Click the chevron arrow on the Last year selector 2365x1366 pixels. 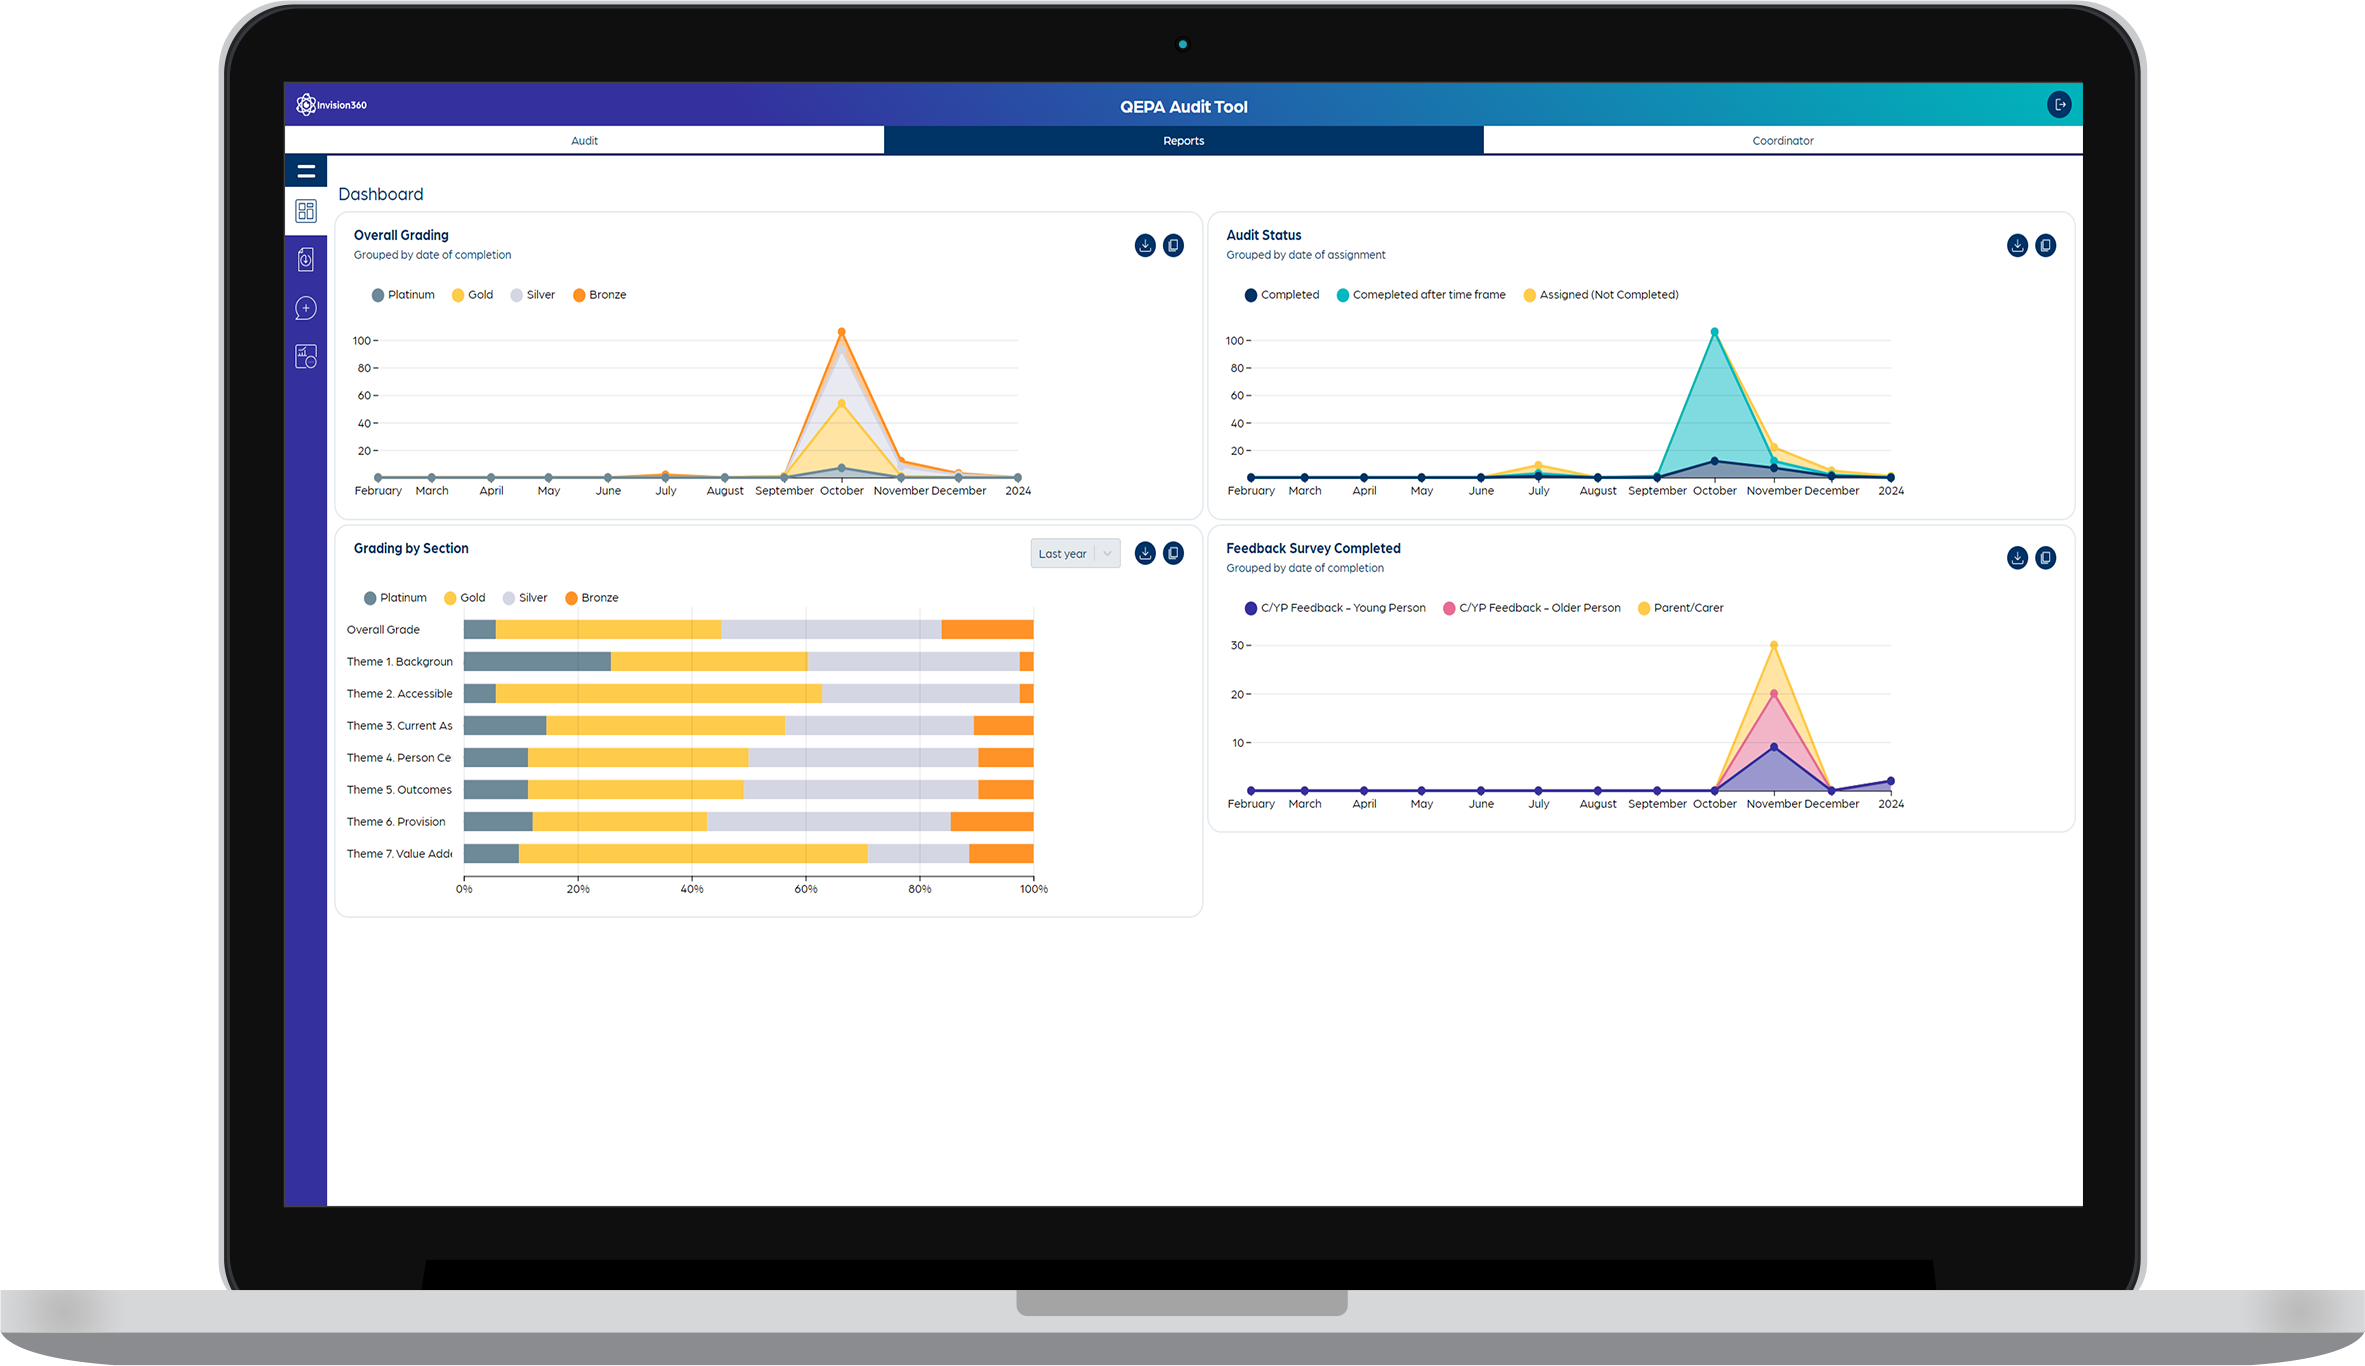(x=1107, y=554)
